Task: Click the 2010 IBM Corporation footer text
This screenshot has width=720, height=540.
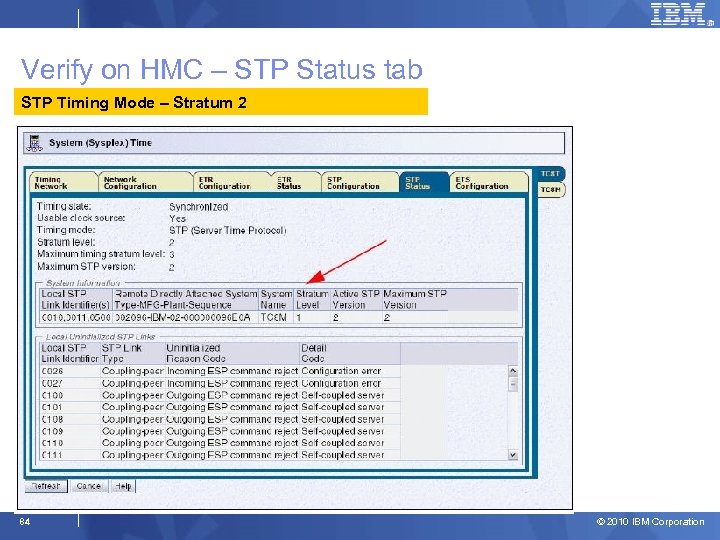Action: point(650,522)
